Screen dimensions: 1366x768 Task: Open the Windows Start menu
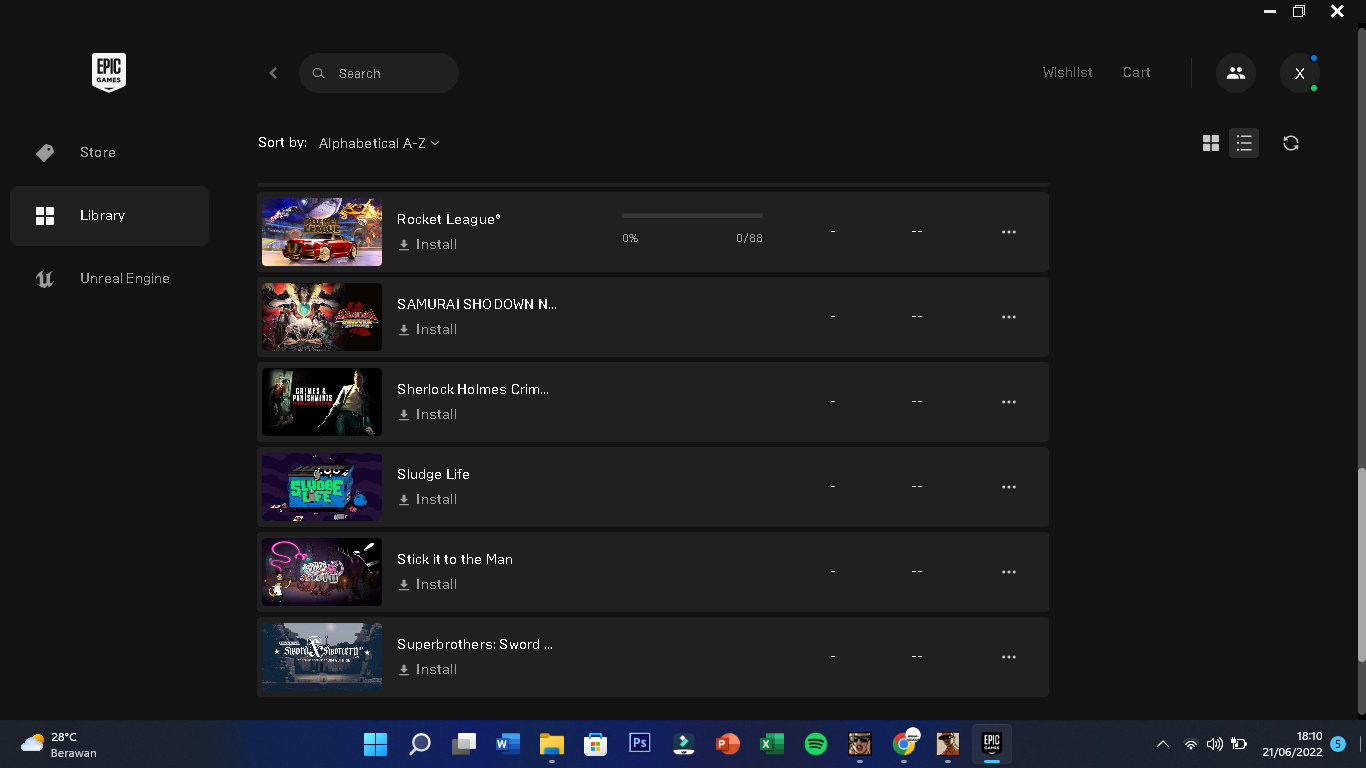pyautogui.click(x=376, y=744)
